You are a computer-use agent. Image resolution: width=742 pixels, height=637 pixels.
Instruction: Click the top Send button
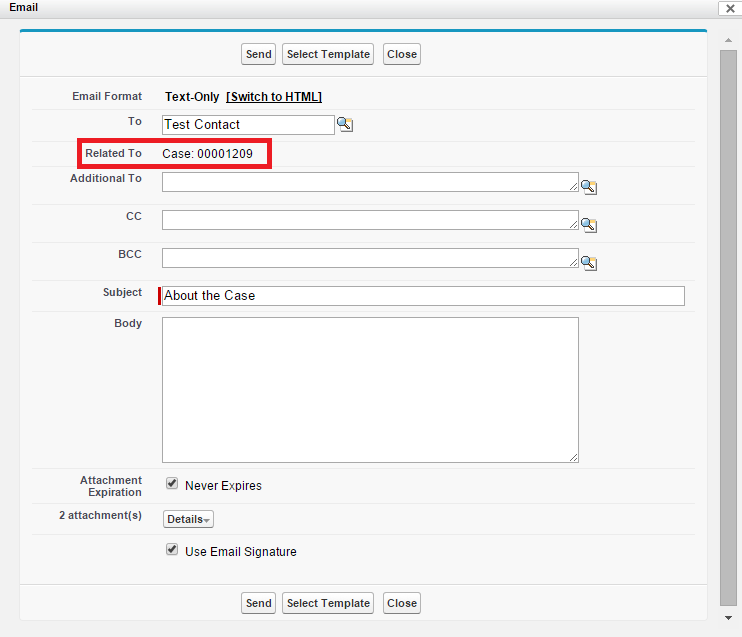[x=258, y=54]
